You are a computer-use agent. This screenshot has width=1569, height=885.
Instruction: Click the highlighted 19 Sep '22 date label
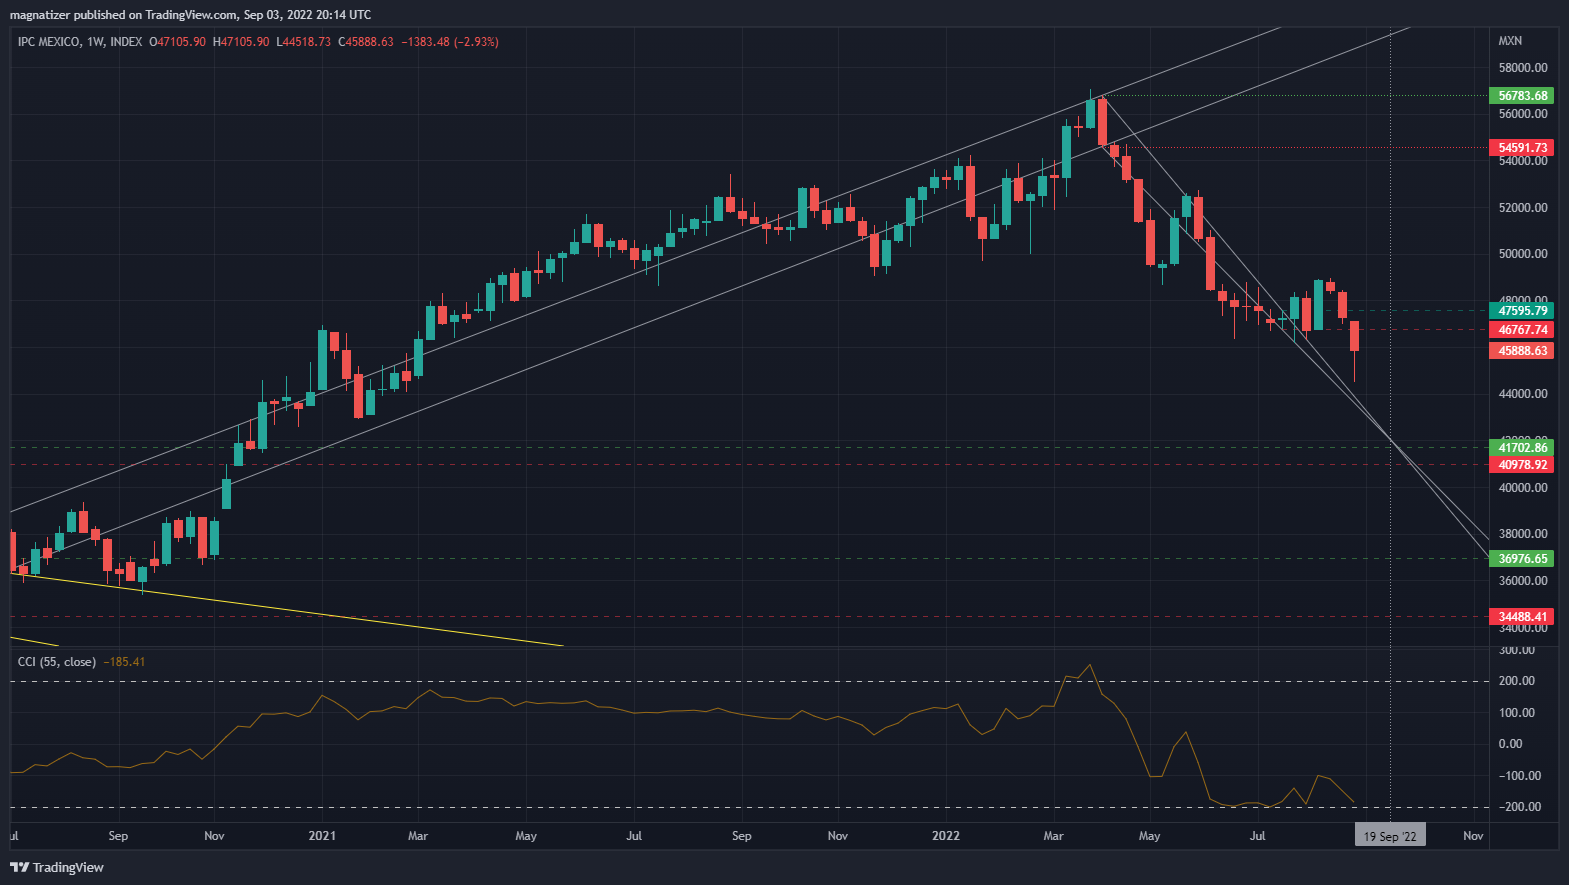(1390, 836)
